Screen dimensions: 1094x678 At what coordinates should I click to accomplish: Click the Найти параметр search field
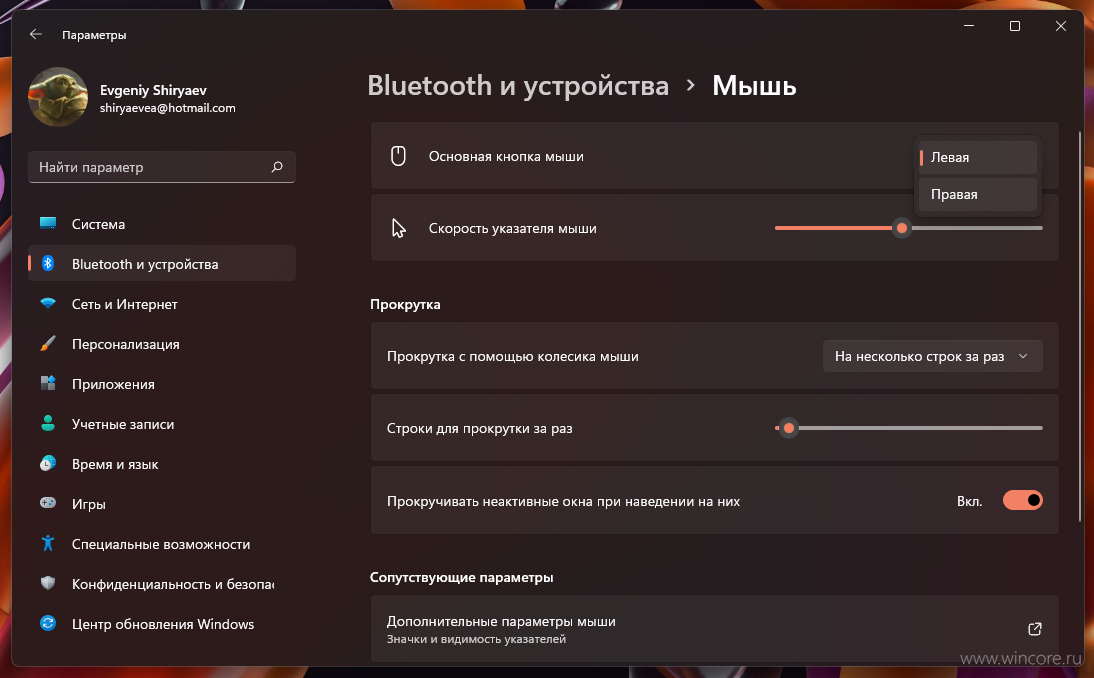tap(162, 167)
